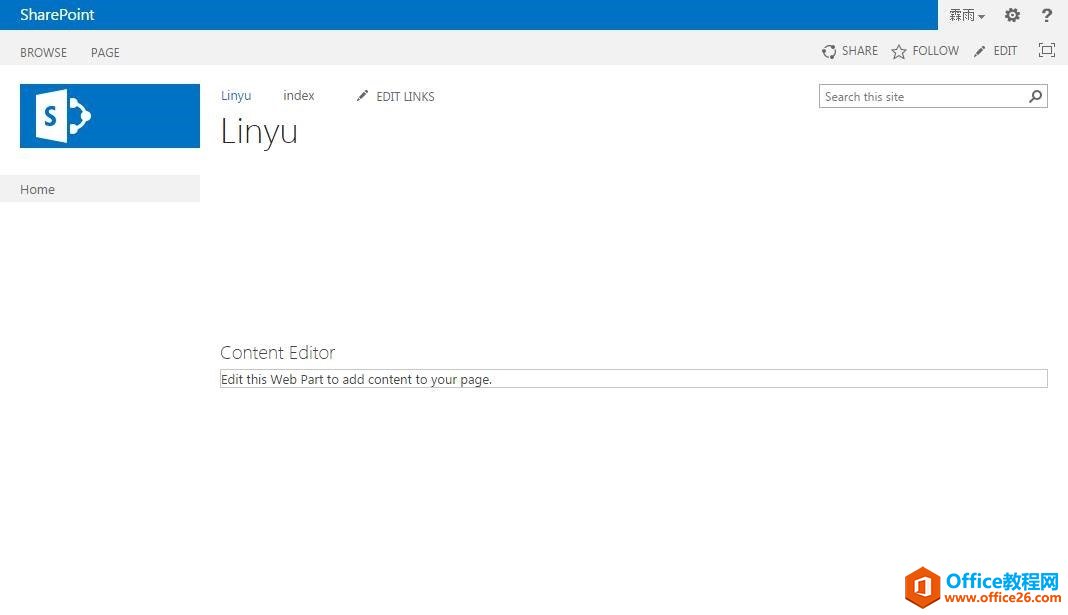Click the Follow star icon
The width and height of the screenshot is (1068, 615).
pos(897,51)
